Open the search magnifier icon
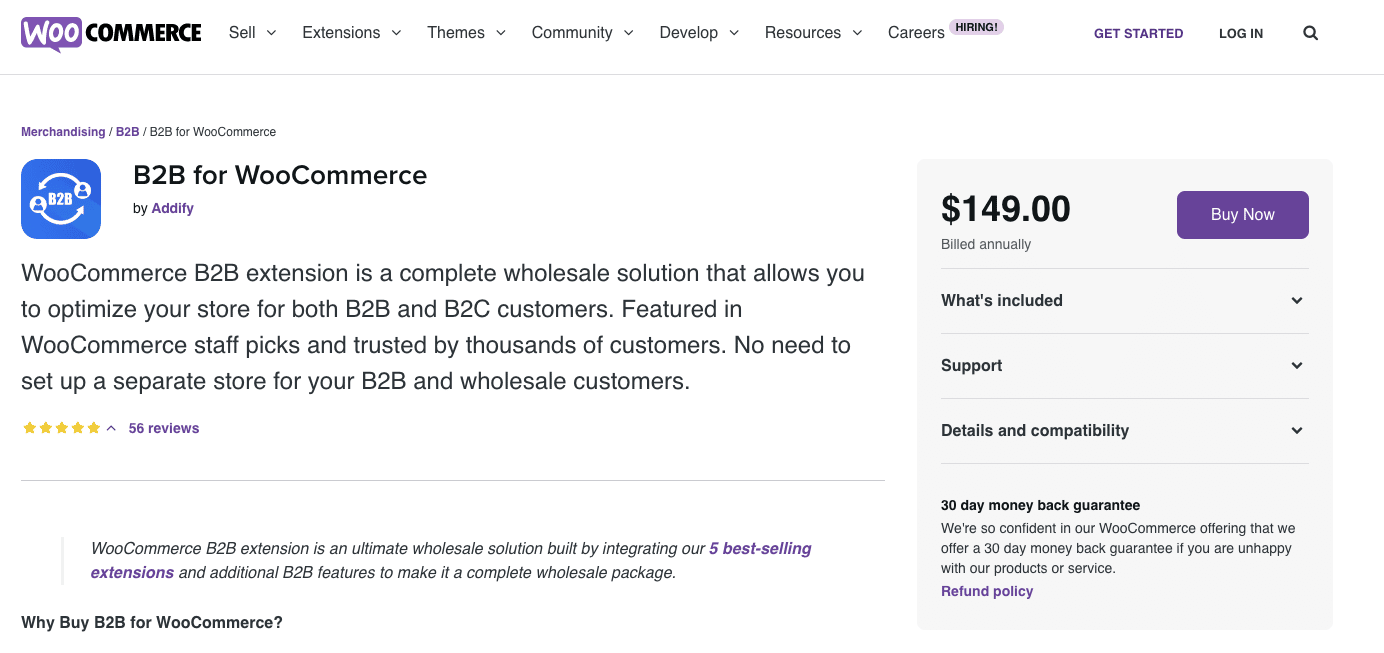Viewport: 1384px width, 653px height. [1310, 33]
